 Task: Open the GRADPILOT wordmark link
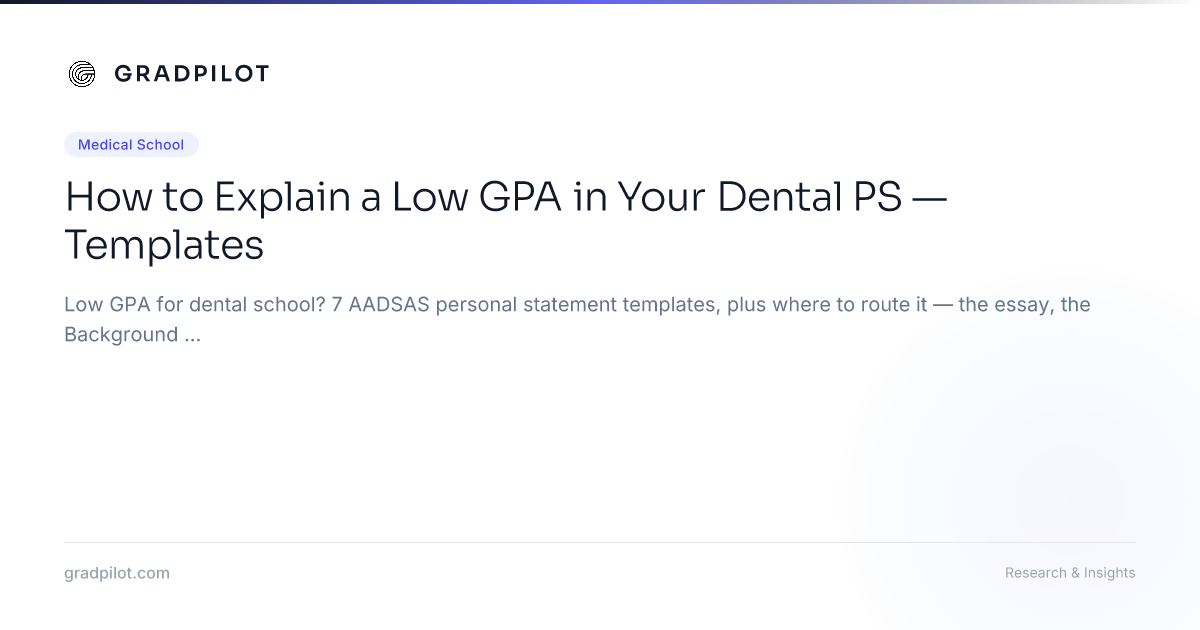(191, 73)
